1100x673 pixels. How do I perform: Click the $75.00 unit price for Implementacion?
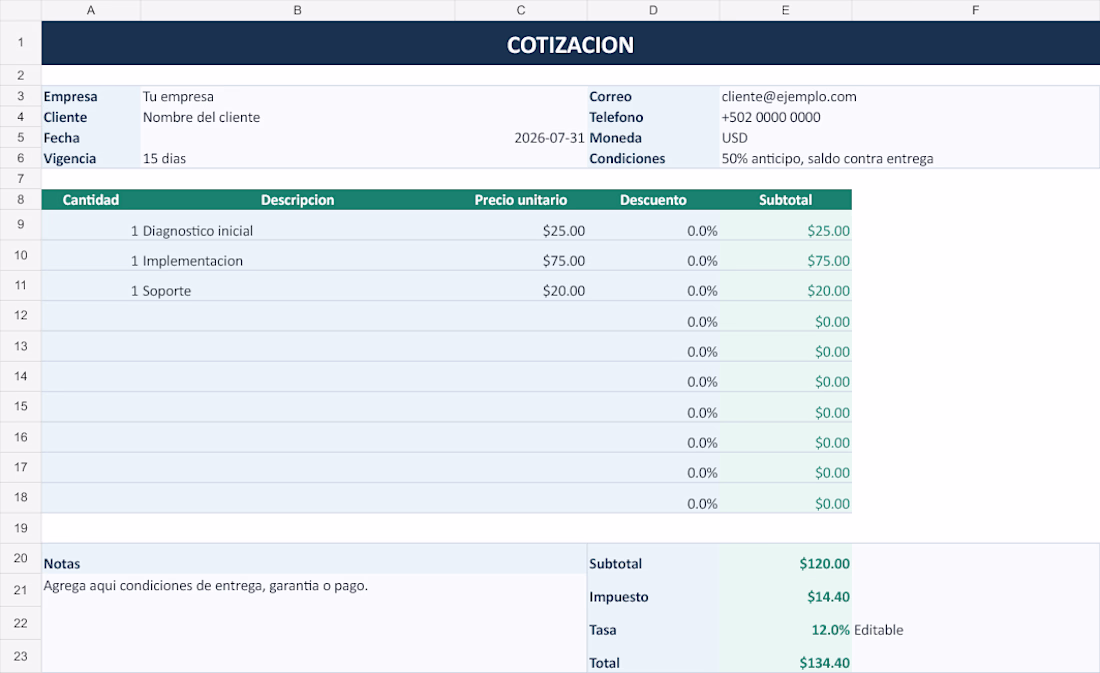point(521,260)
